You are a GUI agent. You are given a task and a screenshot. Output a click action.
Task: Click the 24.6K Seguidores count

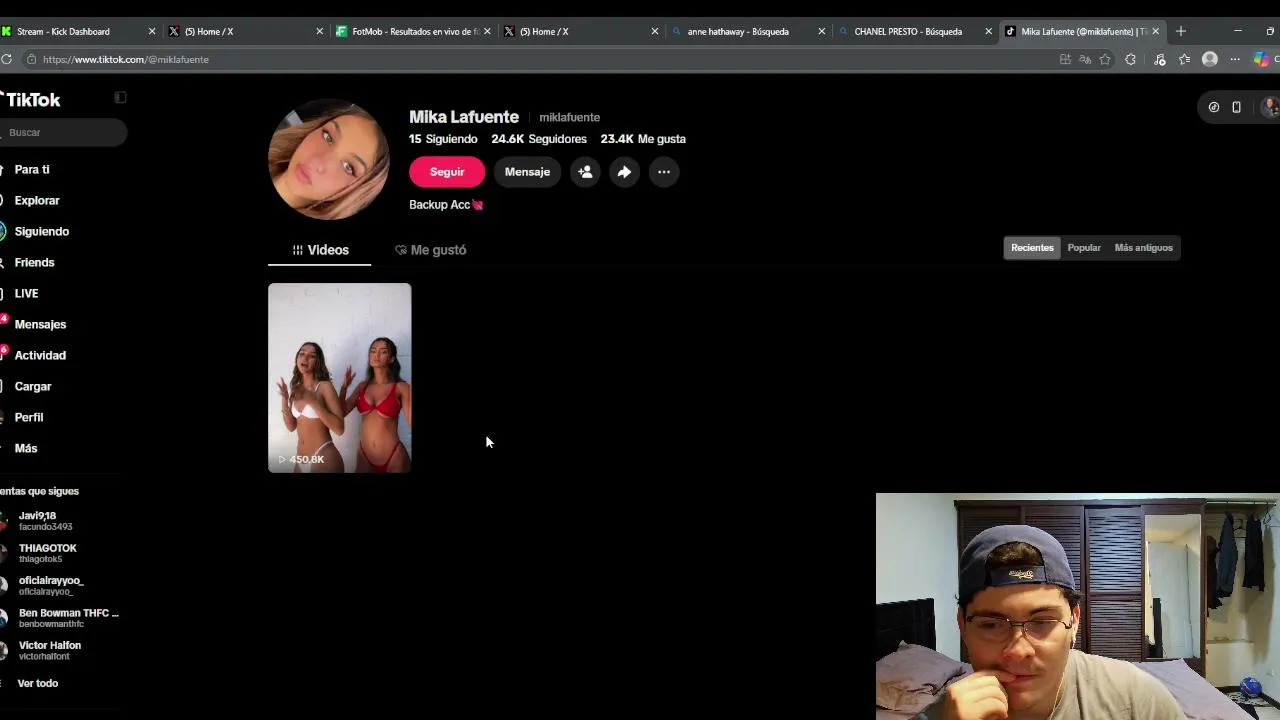tap(539, 139)
